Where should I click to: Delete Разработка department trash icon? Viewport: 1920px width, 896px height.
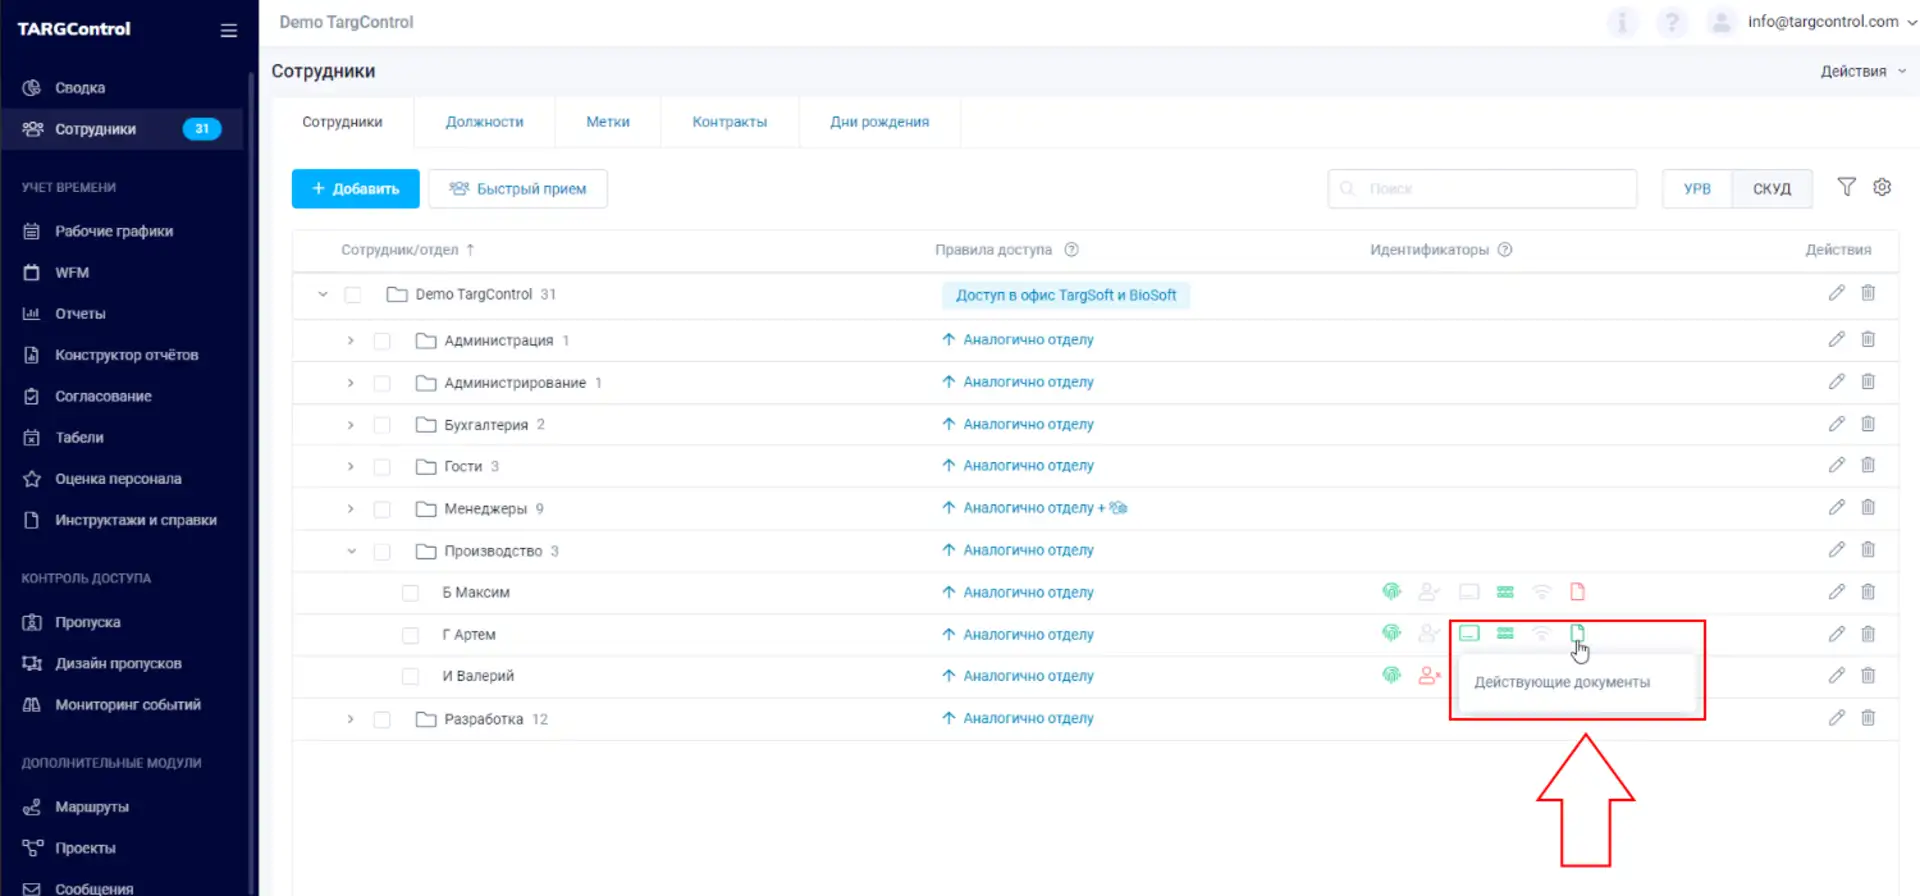click(x=1867, y=718)
